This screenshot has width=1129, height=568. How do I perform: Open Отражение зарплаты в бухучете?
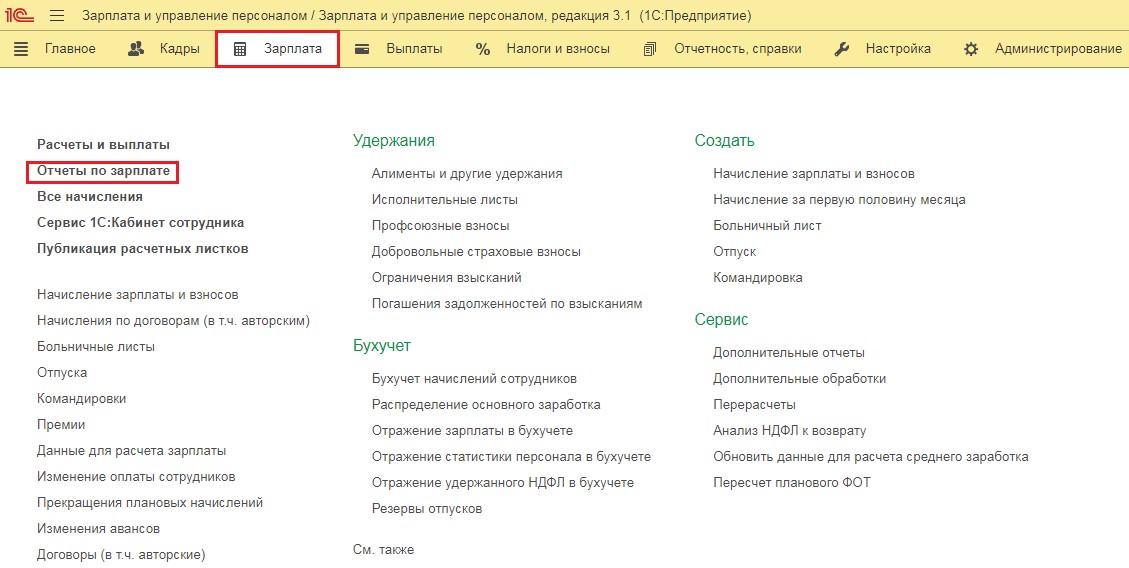coord(472,430)
